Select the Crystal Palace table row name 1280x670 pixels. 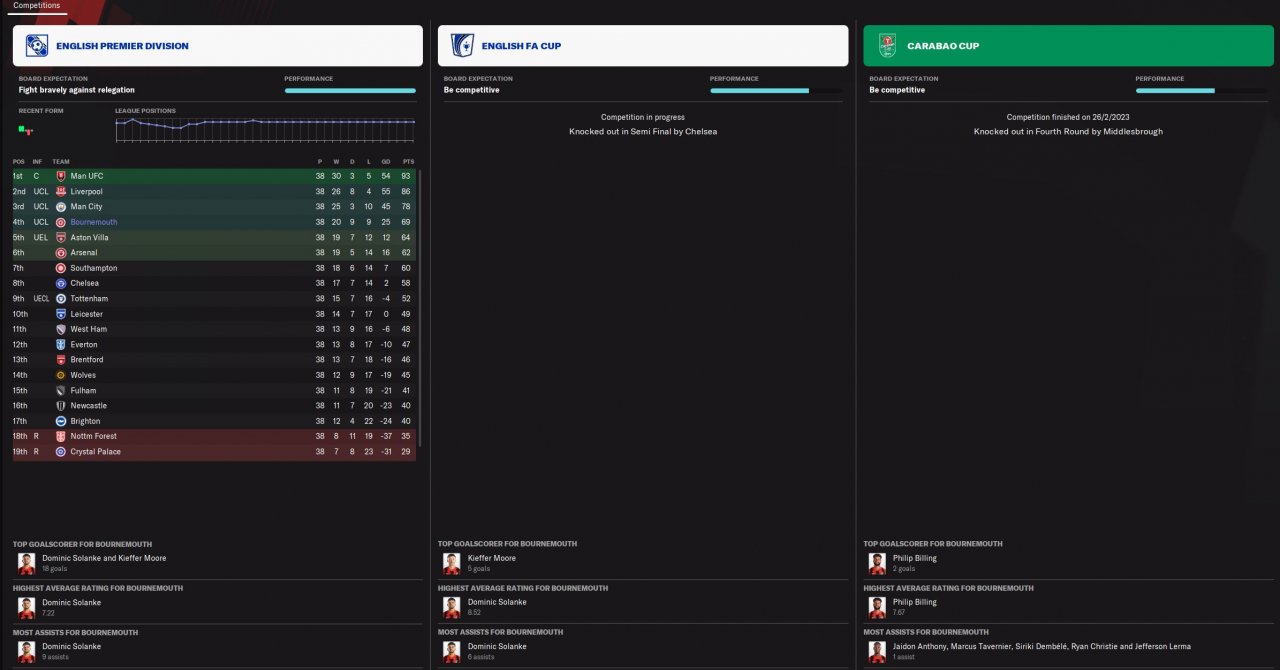tap(95, 452)
